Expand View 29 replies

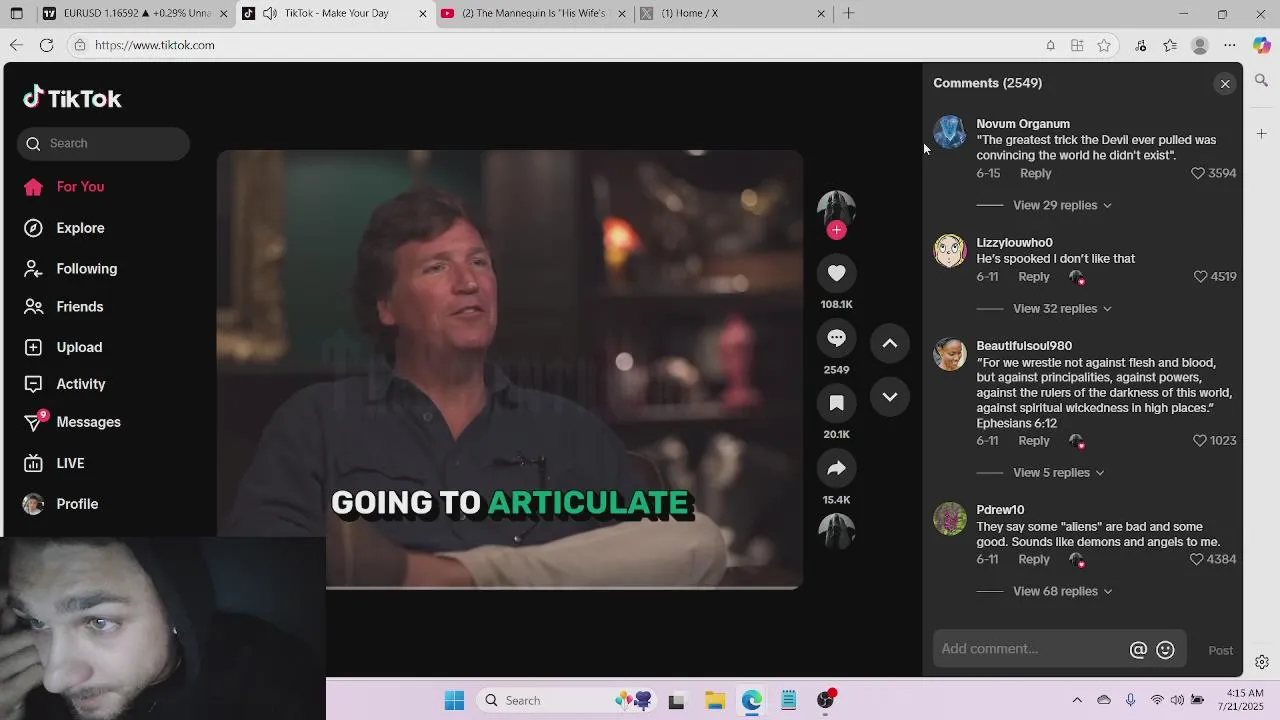1062,205
